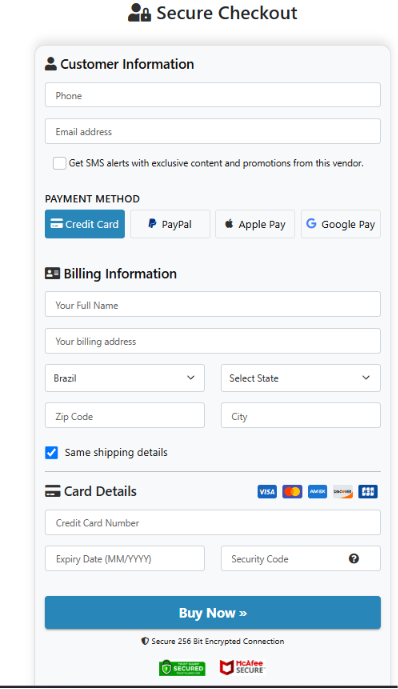Click the Buy Now button
The width and height of the screenshot is (398, 689).
213,613
